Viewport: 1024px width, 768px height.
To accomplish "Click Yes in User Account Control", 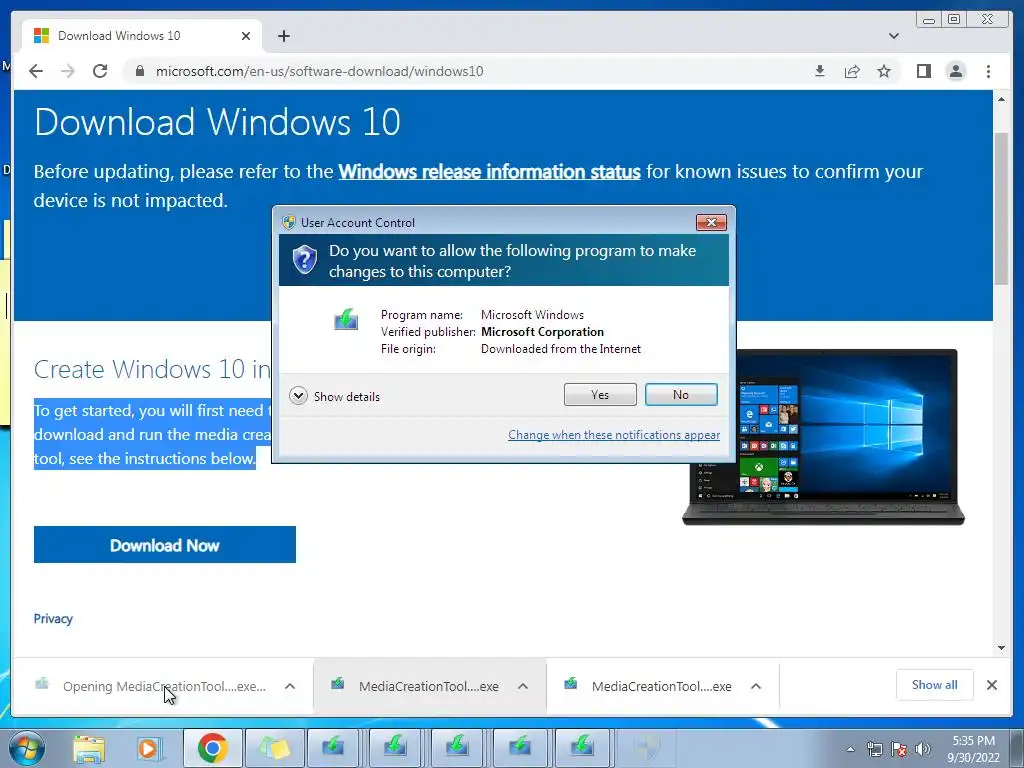I will (600, 394).
